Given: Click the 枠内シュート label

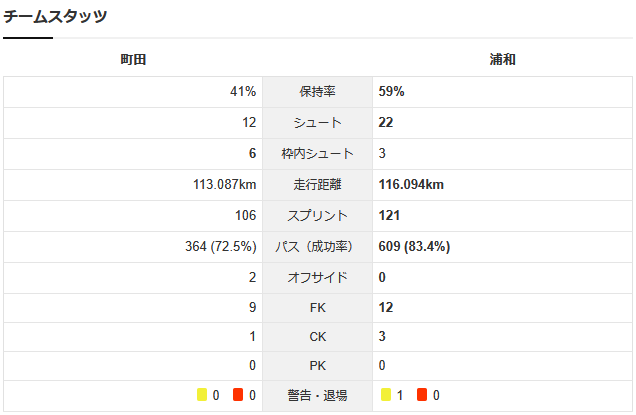Looking at the screenshot, I should click(318, 153).
